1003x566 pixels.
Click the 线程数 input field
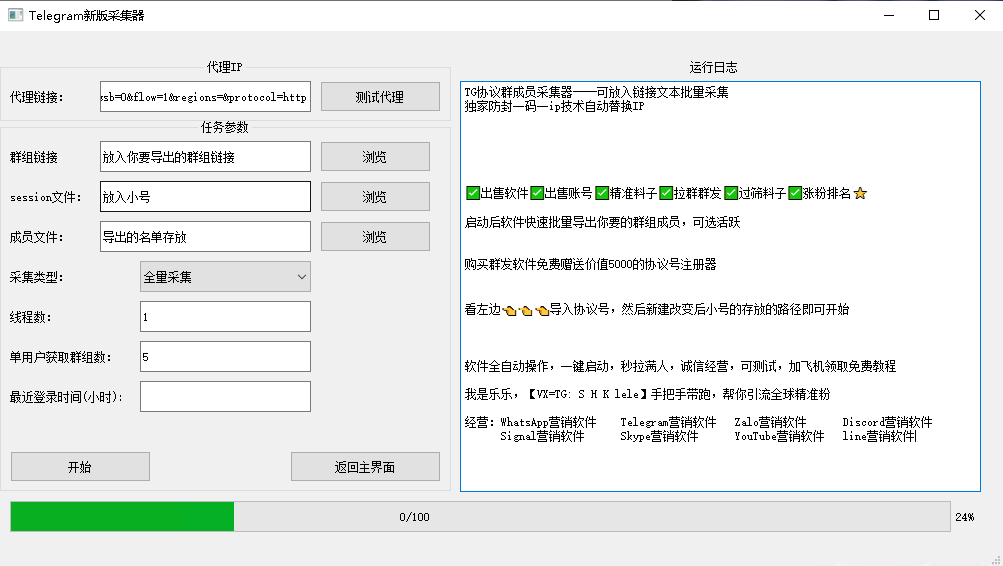(x=225, y=317)
